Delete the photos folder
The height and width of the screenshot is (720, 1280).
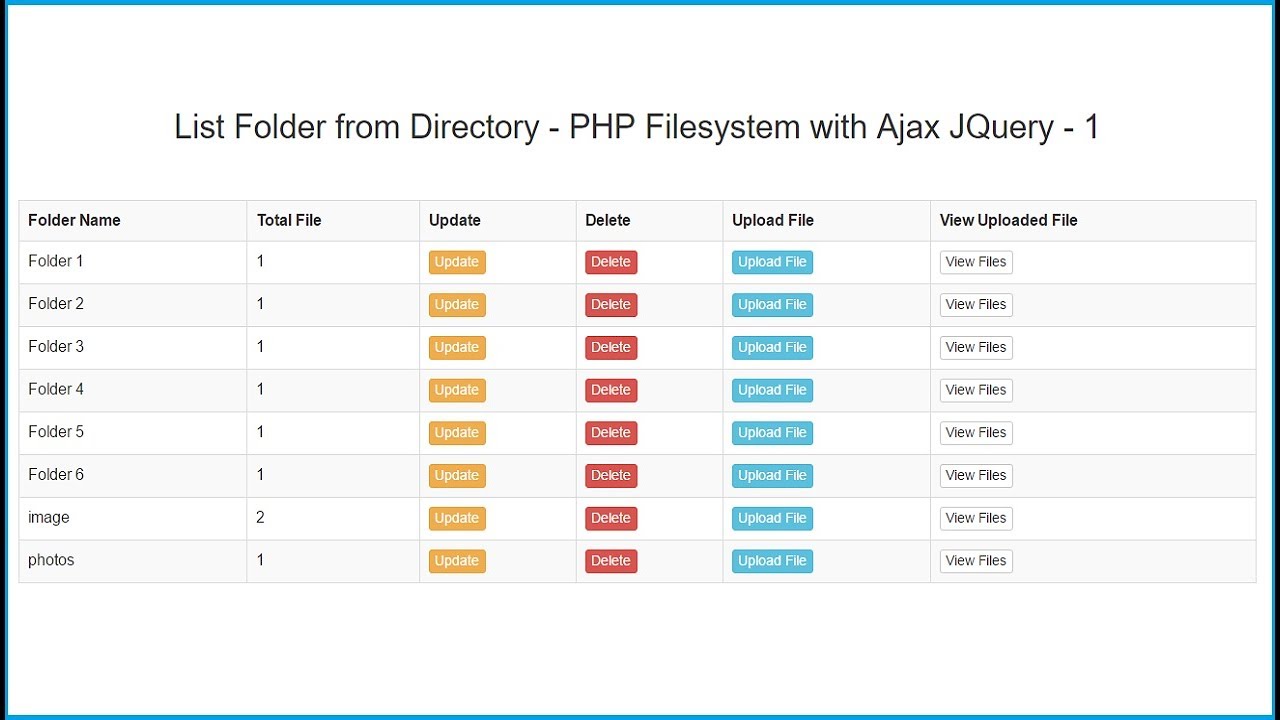point(610,561)
